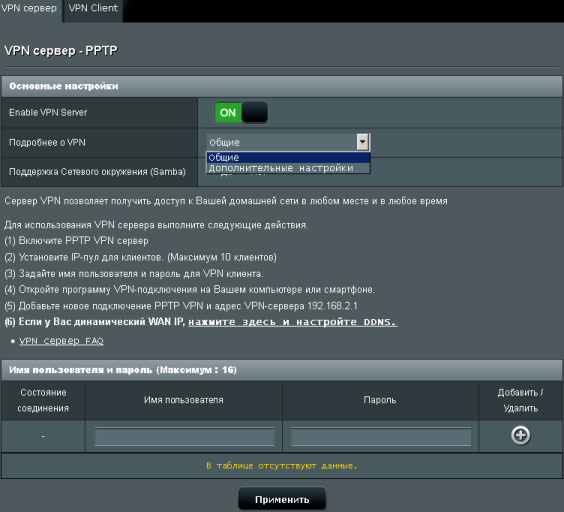Image resolution: width=564 pixels, height=512 pixels.
Task: Click the Применить button
Action: coord(282,499)
